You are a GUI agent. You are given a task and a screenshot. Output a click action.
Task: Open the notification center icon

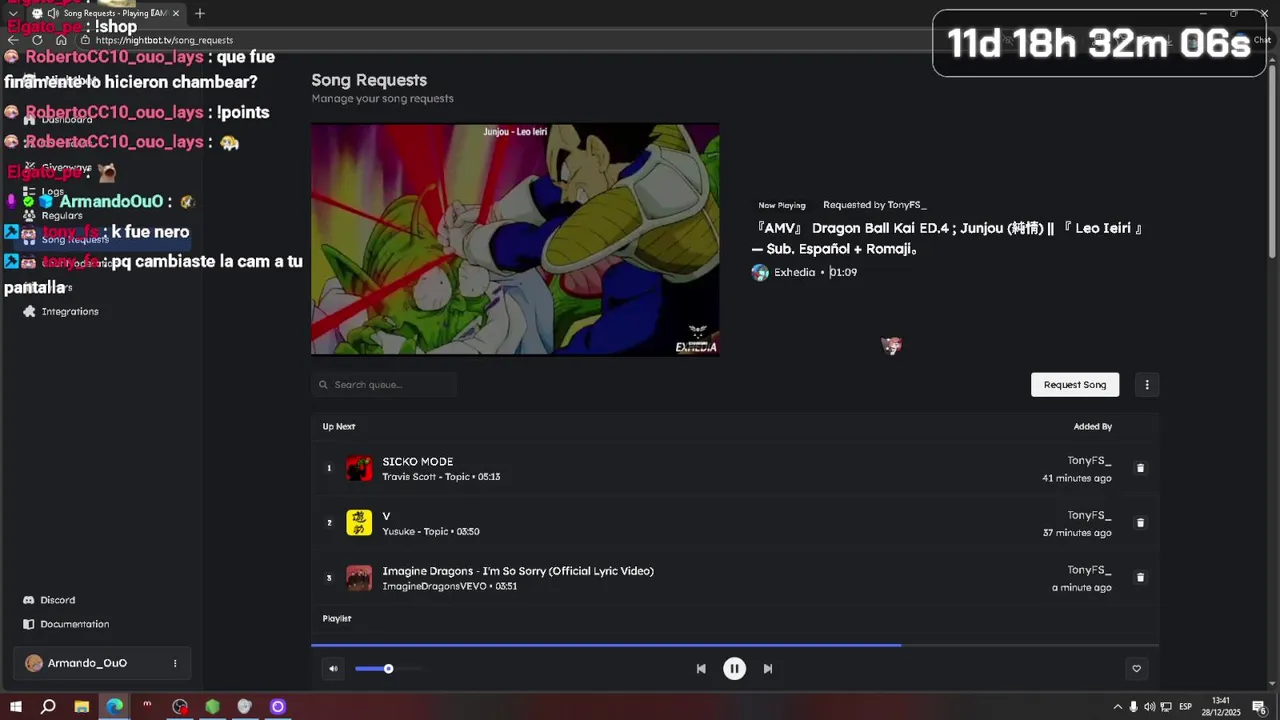tap(1259, 707)
